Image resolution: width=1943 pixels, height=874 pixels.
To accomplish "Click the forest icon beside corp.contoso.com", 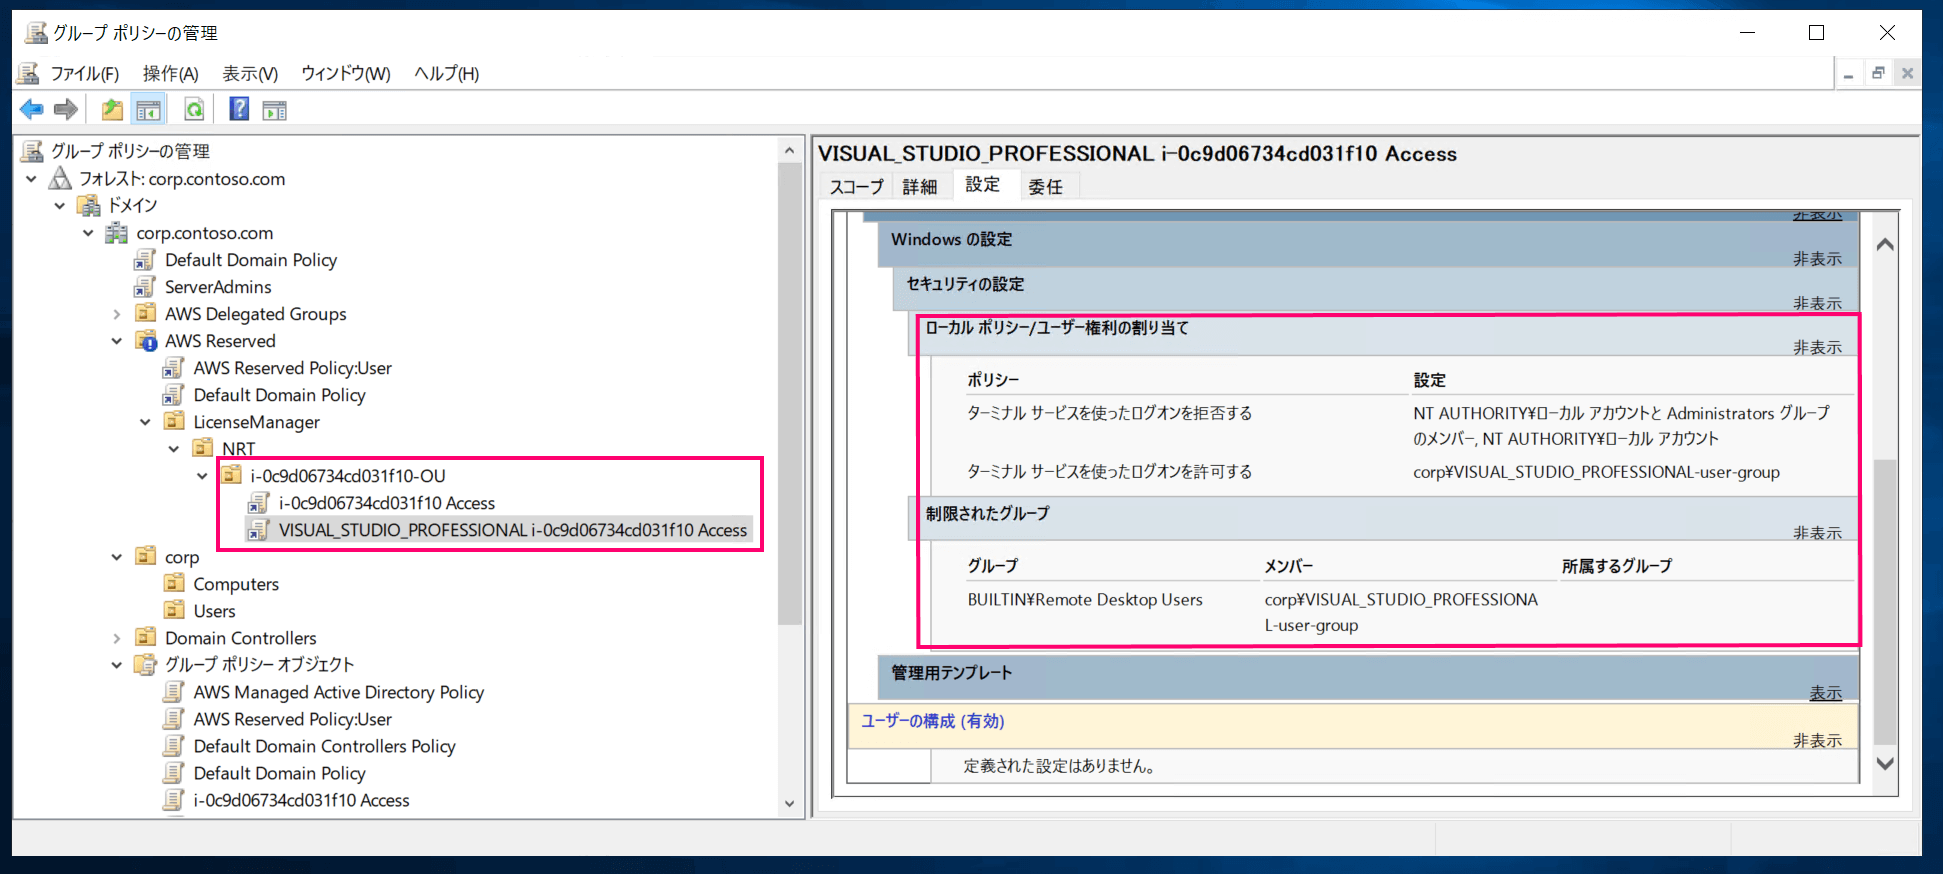I will 61,178.
